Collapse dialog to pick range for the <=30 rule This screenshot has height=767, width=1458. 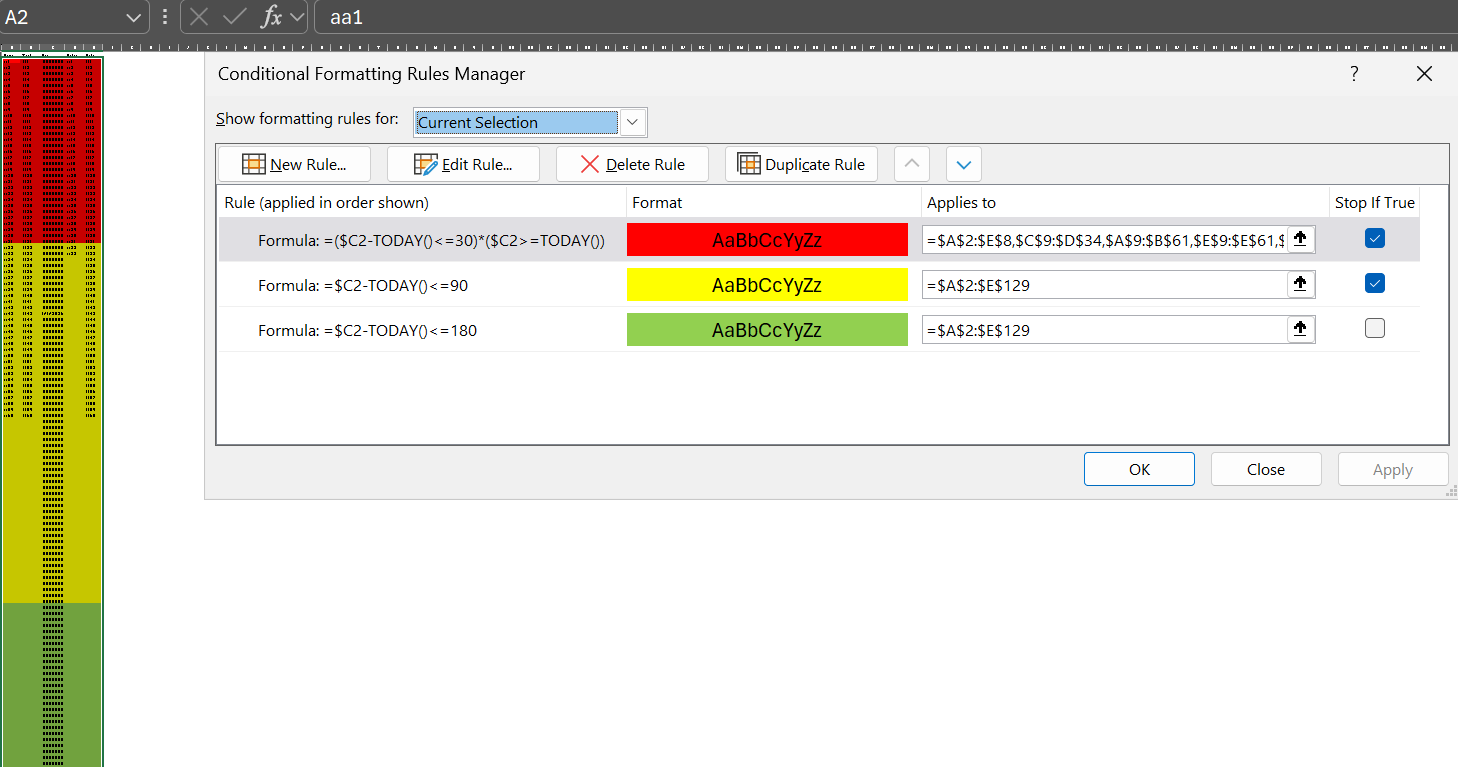tap(1300, 239)
